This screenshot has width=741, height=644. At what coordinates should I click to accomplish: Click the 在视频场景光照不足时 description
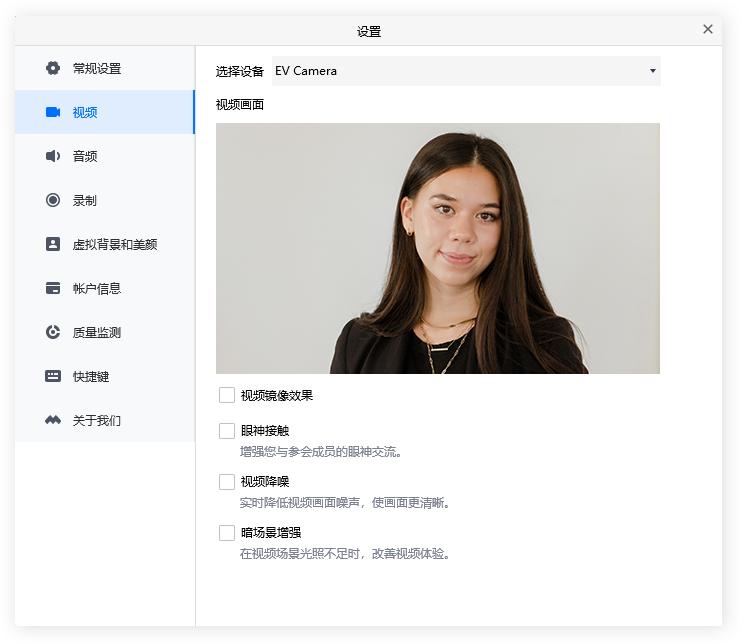[x=345, y=553]
